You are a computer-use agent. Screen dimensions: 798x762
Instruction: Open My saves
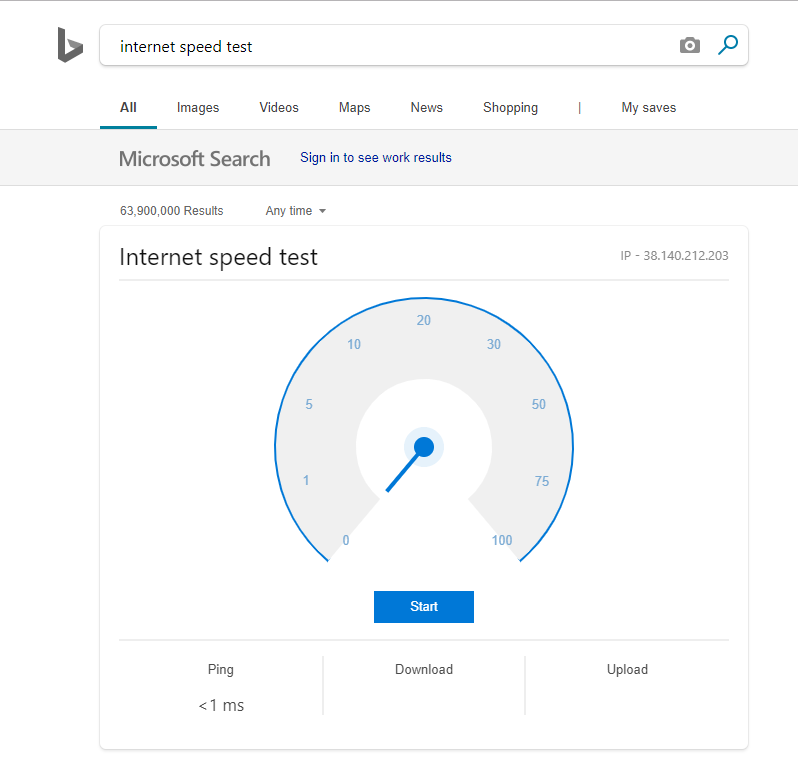[648, 107]
